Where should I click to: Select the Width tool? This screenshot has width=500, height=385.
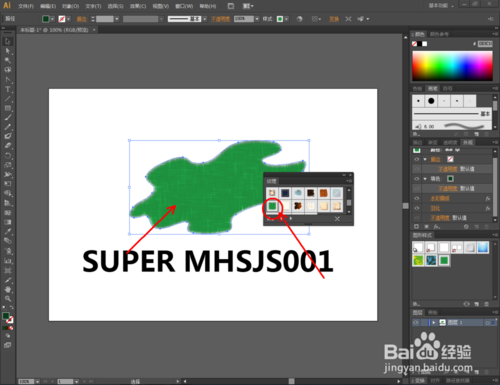click(x=8, y=174)
